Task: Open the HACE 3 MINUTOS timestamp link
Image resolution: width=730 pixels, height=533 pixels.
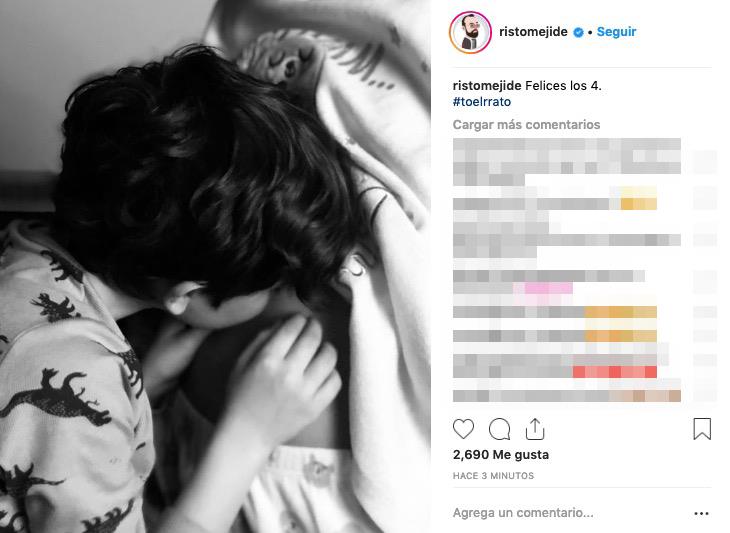Action: [x=493, y=476]
